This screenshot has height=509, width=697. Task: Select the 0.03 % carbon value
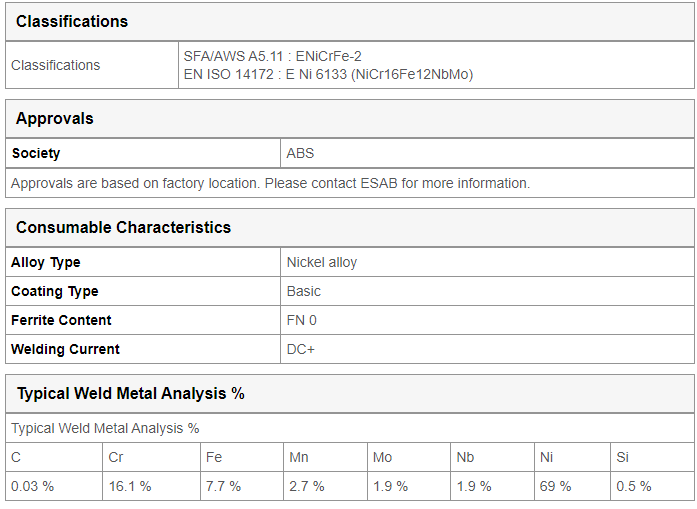32,486
